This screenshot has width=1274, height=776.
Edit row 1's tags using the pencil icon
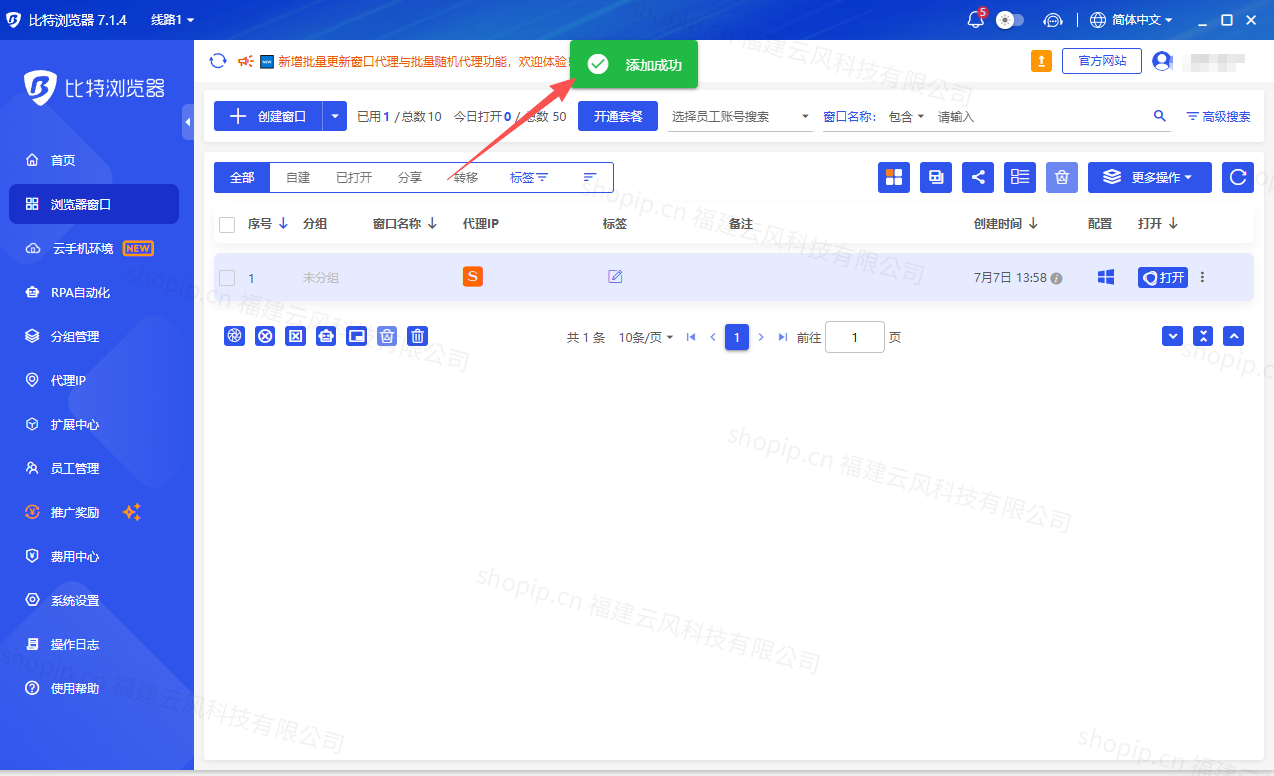615,276
